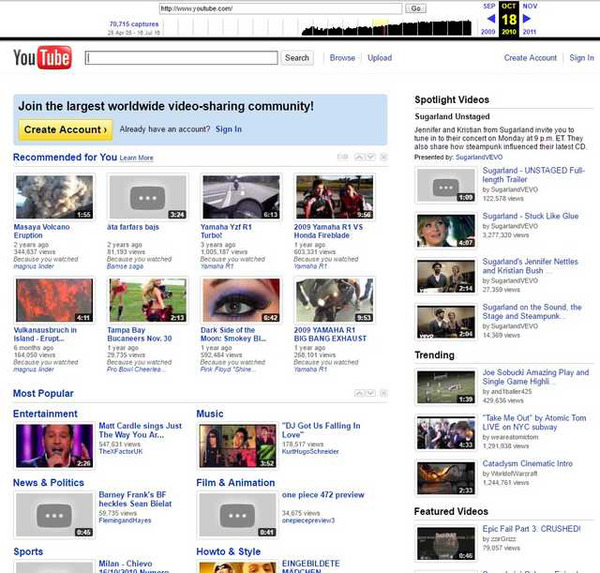Open Pink Floyd "Shine... watched link
This screenshot has width=600, height=573.
[x=226, y=369]
